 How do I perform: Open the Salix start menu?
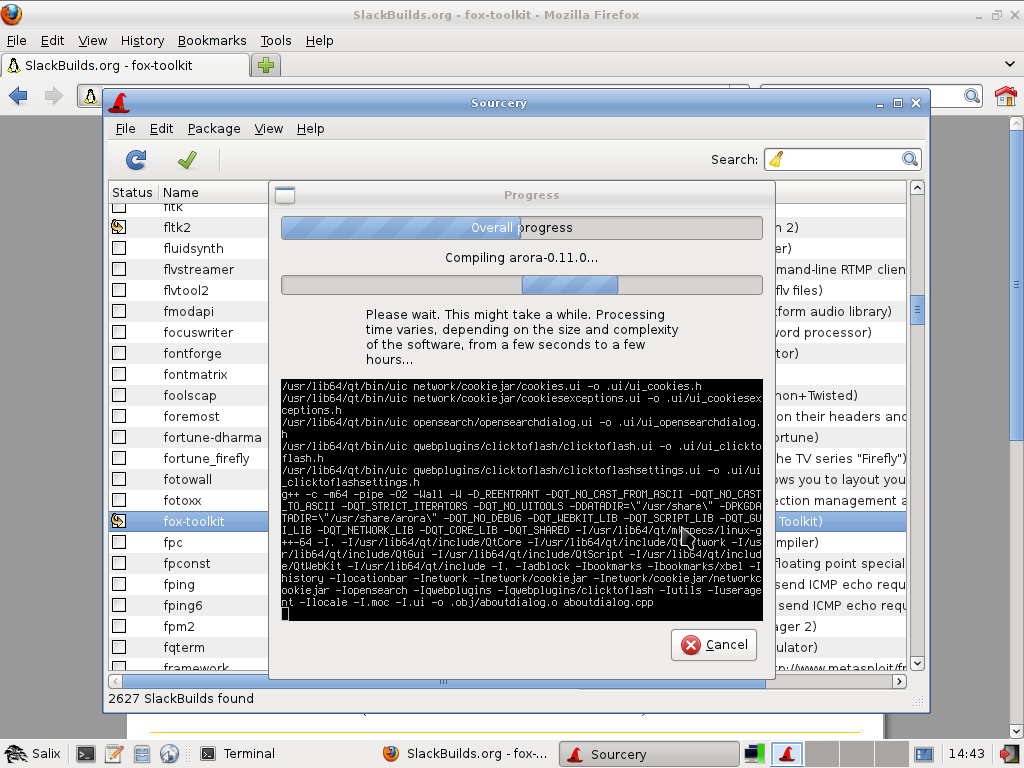32,754
